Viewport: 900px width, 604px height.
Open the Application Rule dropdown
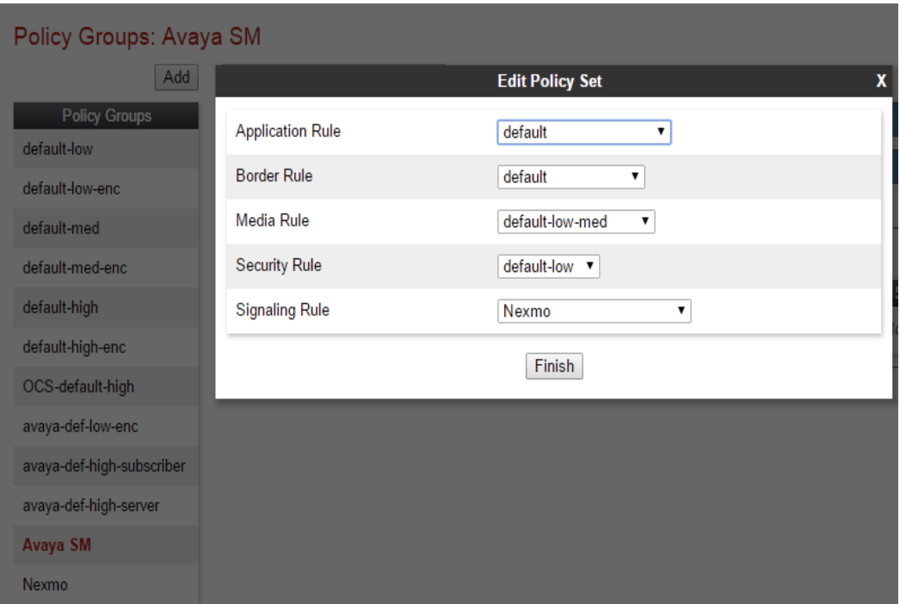584,132
